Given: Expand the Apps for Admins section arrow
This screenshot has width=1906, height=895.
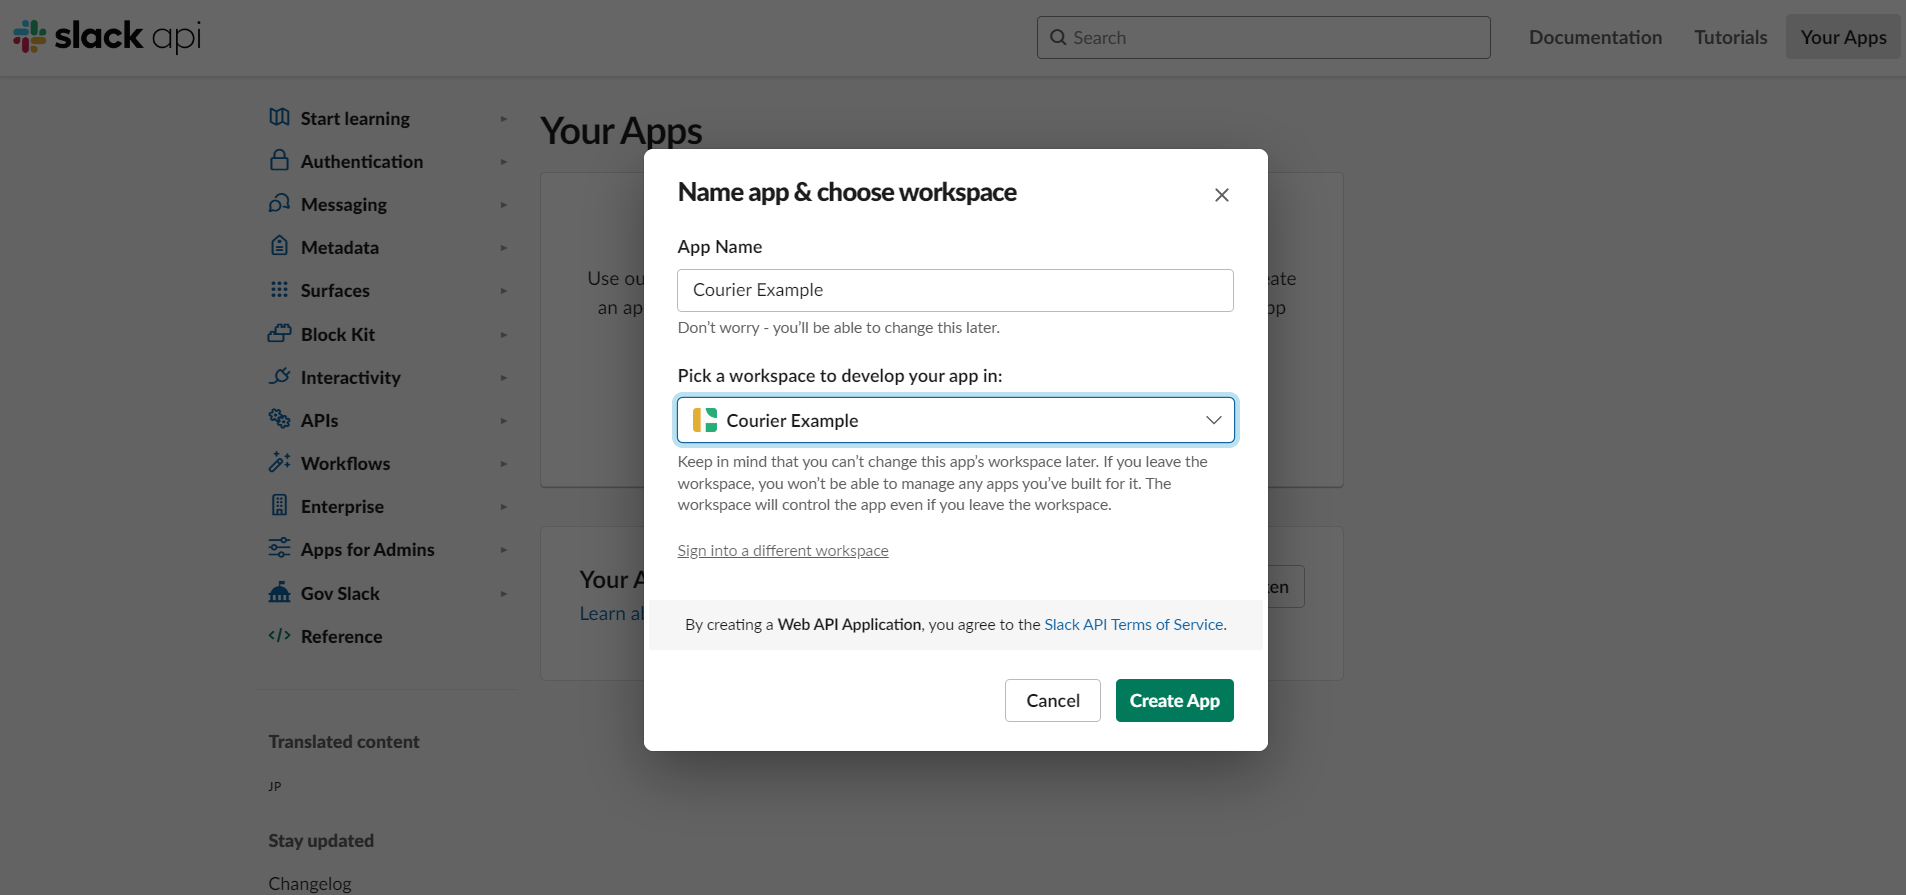Looking at the screenshot, I should [504, 550].
